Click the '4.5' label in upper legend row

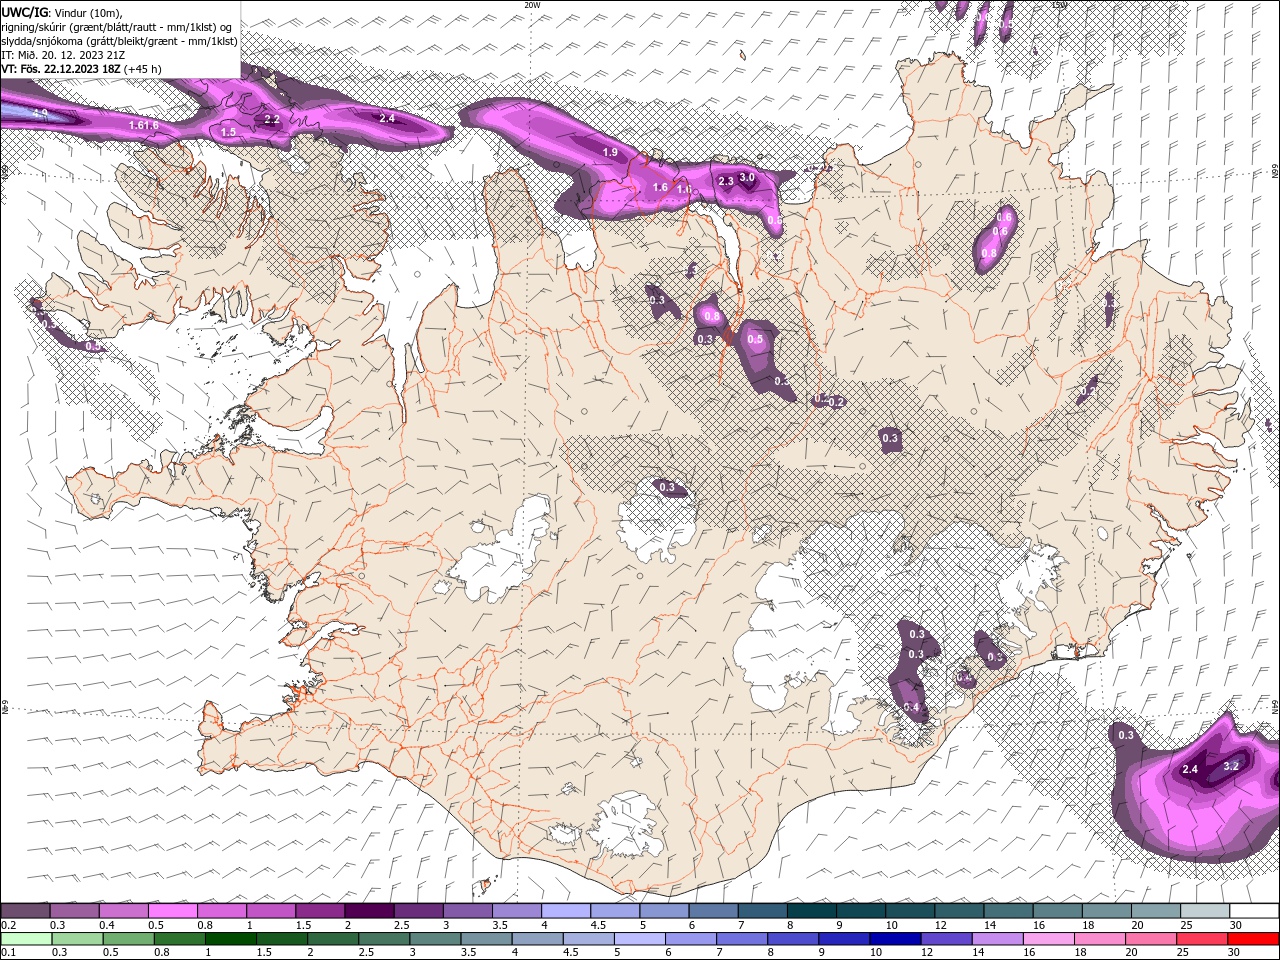pyautogui.click(x=598, y=926)
